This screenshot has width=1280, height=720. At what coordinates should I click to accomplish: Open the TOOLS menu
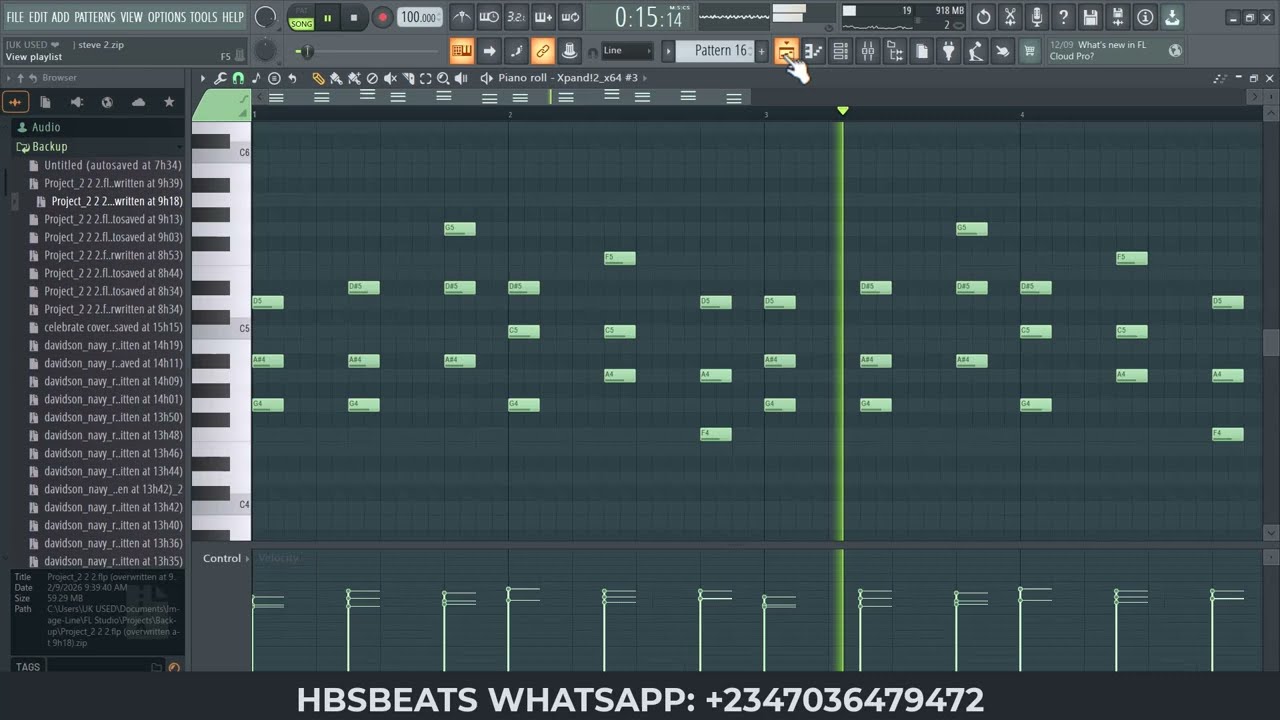pyautogui.click(x=203, y=17)
